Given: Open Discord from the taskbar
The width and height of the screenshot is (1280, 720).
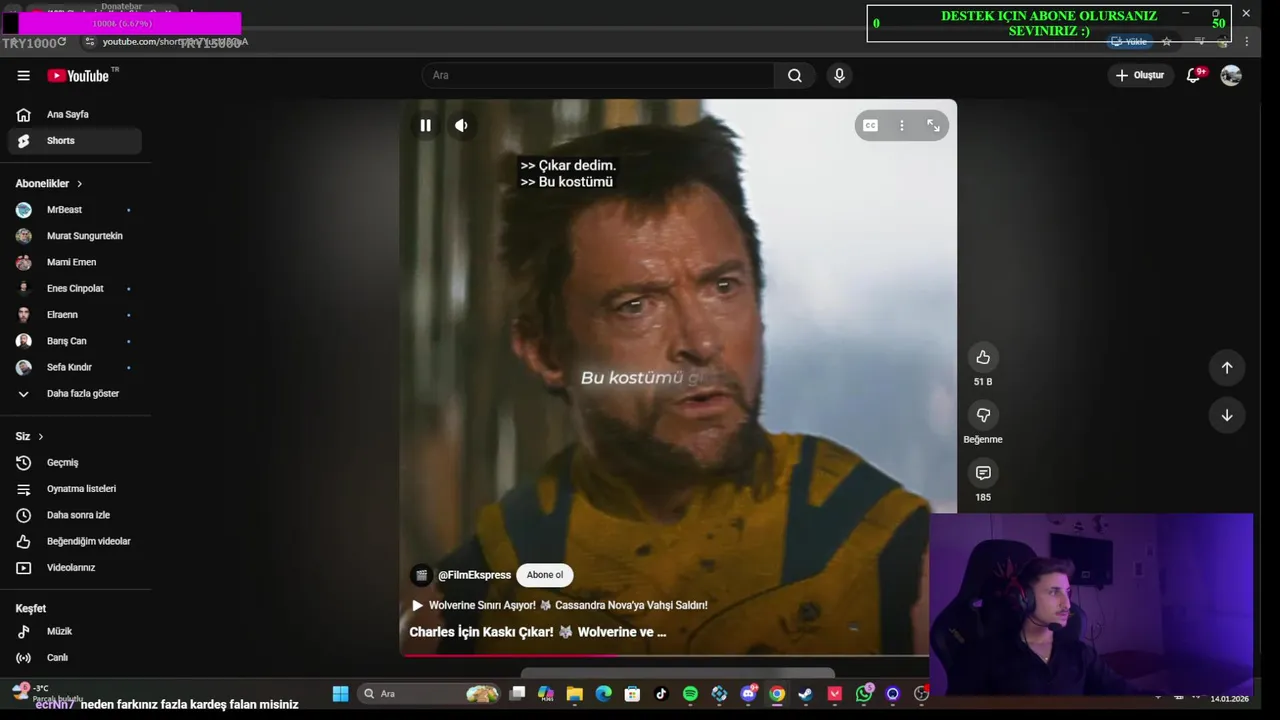Looking at the screenshot, I should [748, 694].
